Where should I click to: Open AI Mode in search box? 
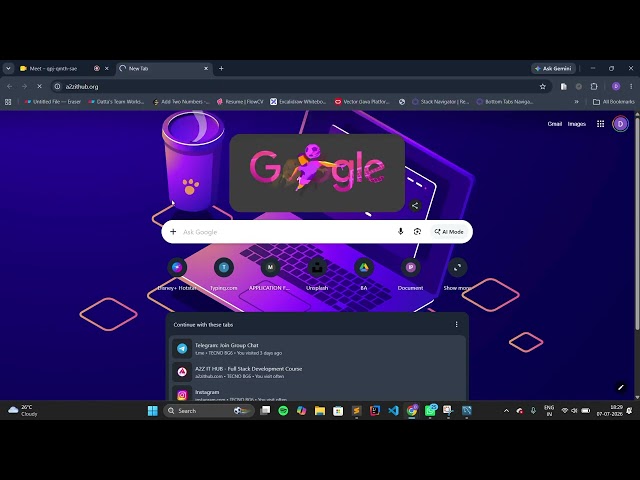449,232
